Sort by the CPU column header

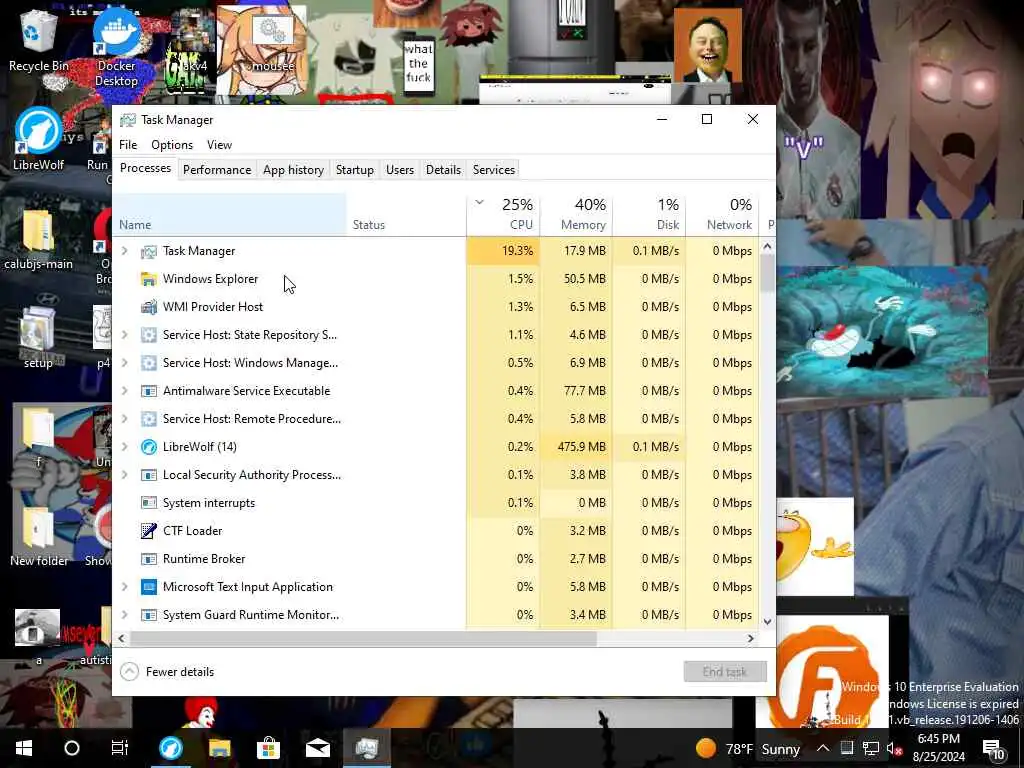[x=504, y=215]
